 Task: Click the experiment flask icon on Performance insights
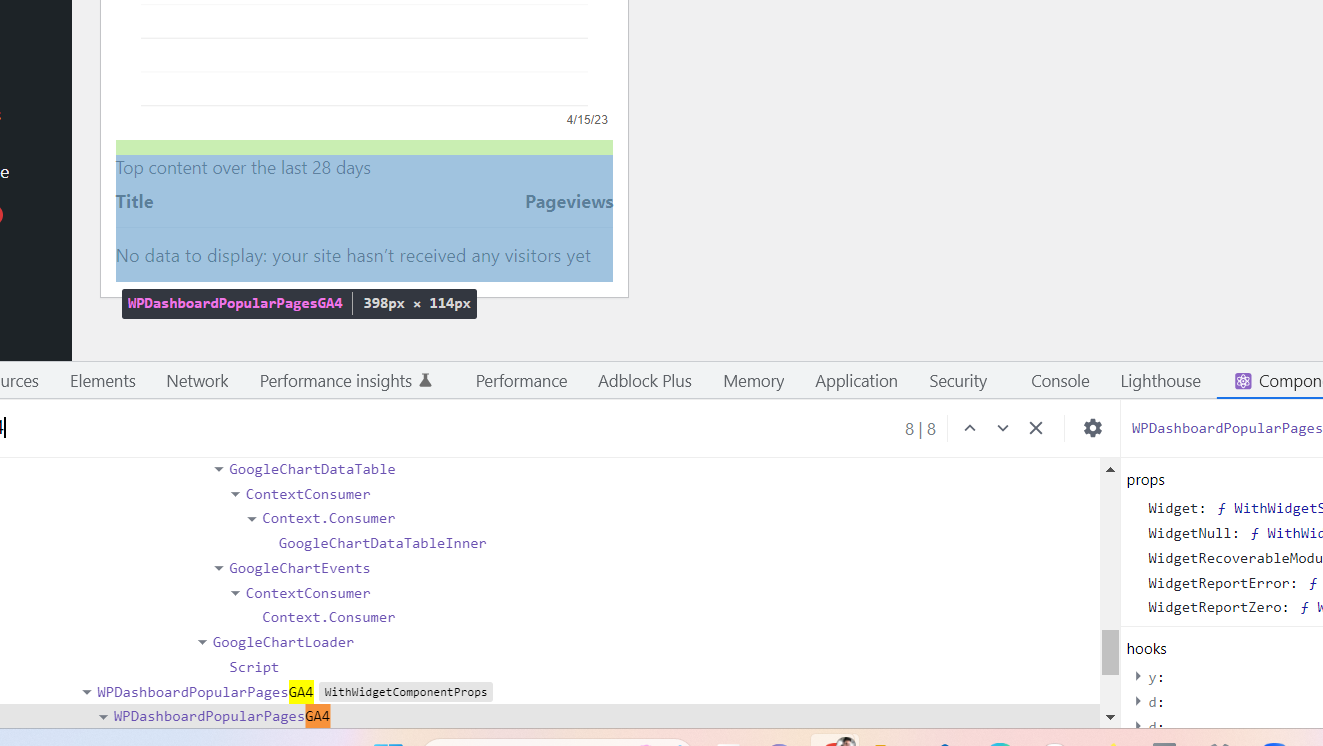click(x=427, y=379)
